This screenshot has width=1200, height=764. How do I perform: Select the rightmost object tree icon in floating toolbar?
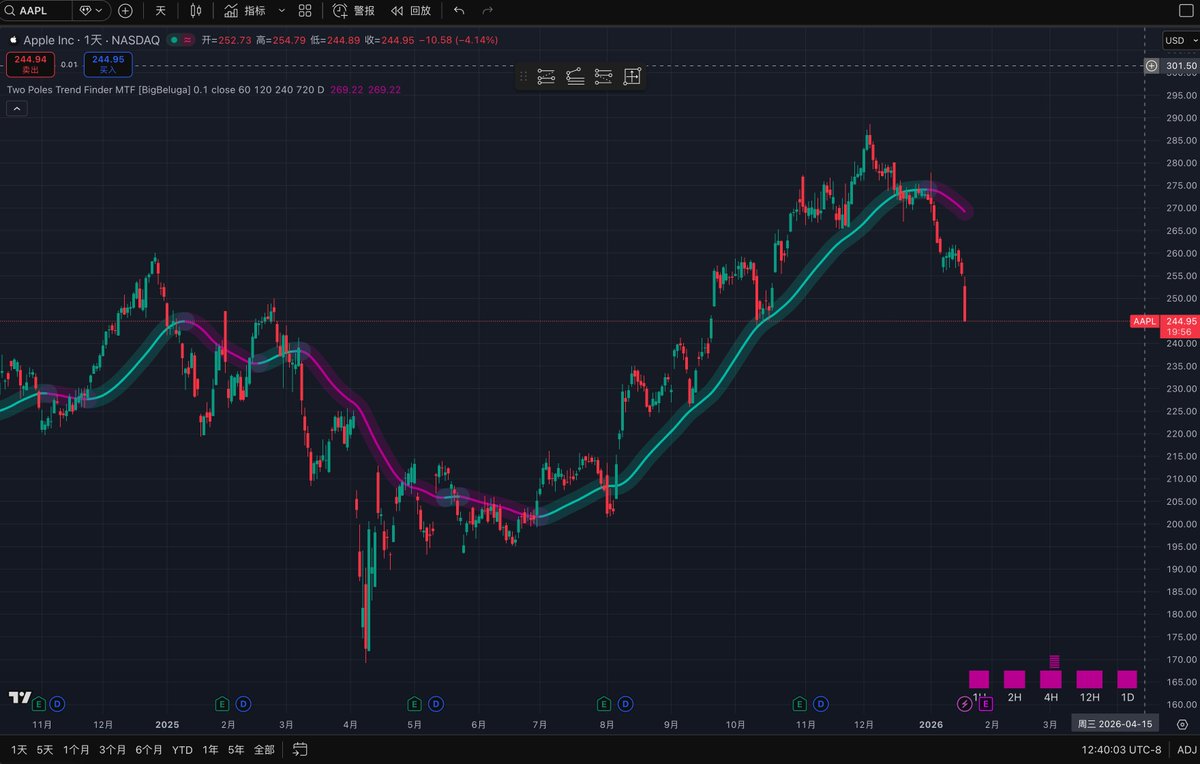[x=632, y=77]
